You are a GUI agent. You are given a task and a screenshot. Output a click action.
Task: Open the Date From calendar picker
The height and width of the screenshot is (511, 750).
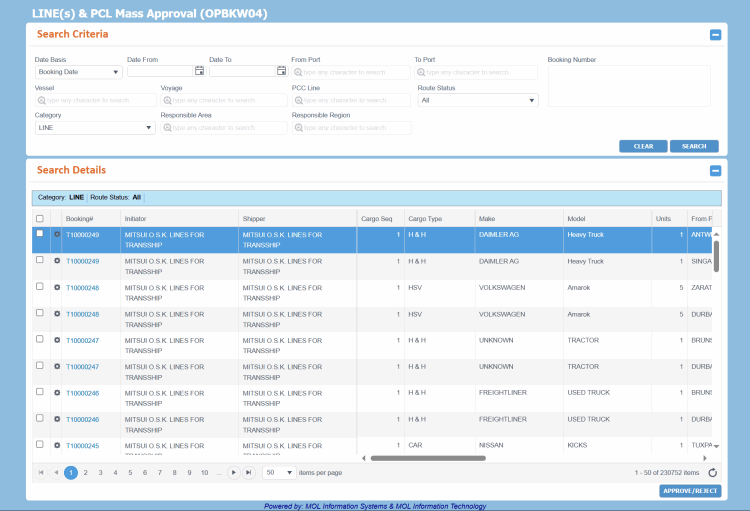pos(199,71)
